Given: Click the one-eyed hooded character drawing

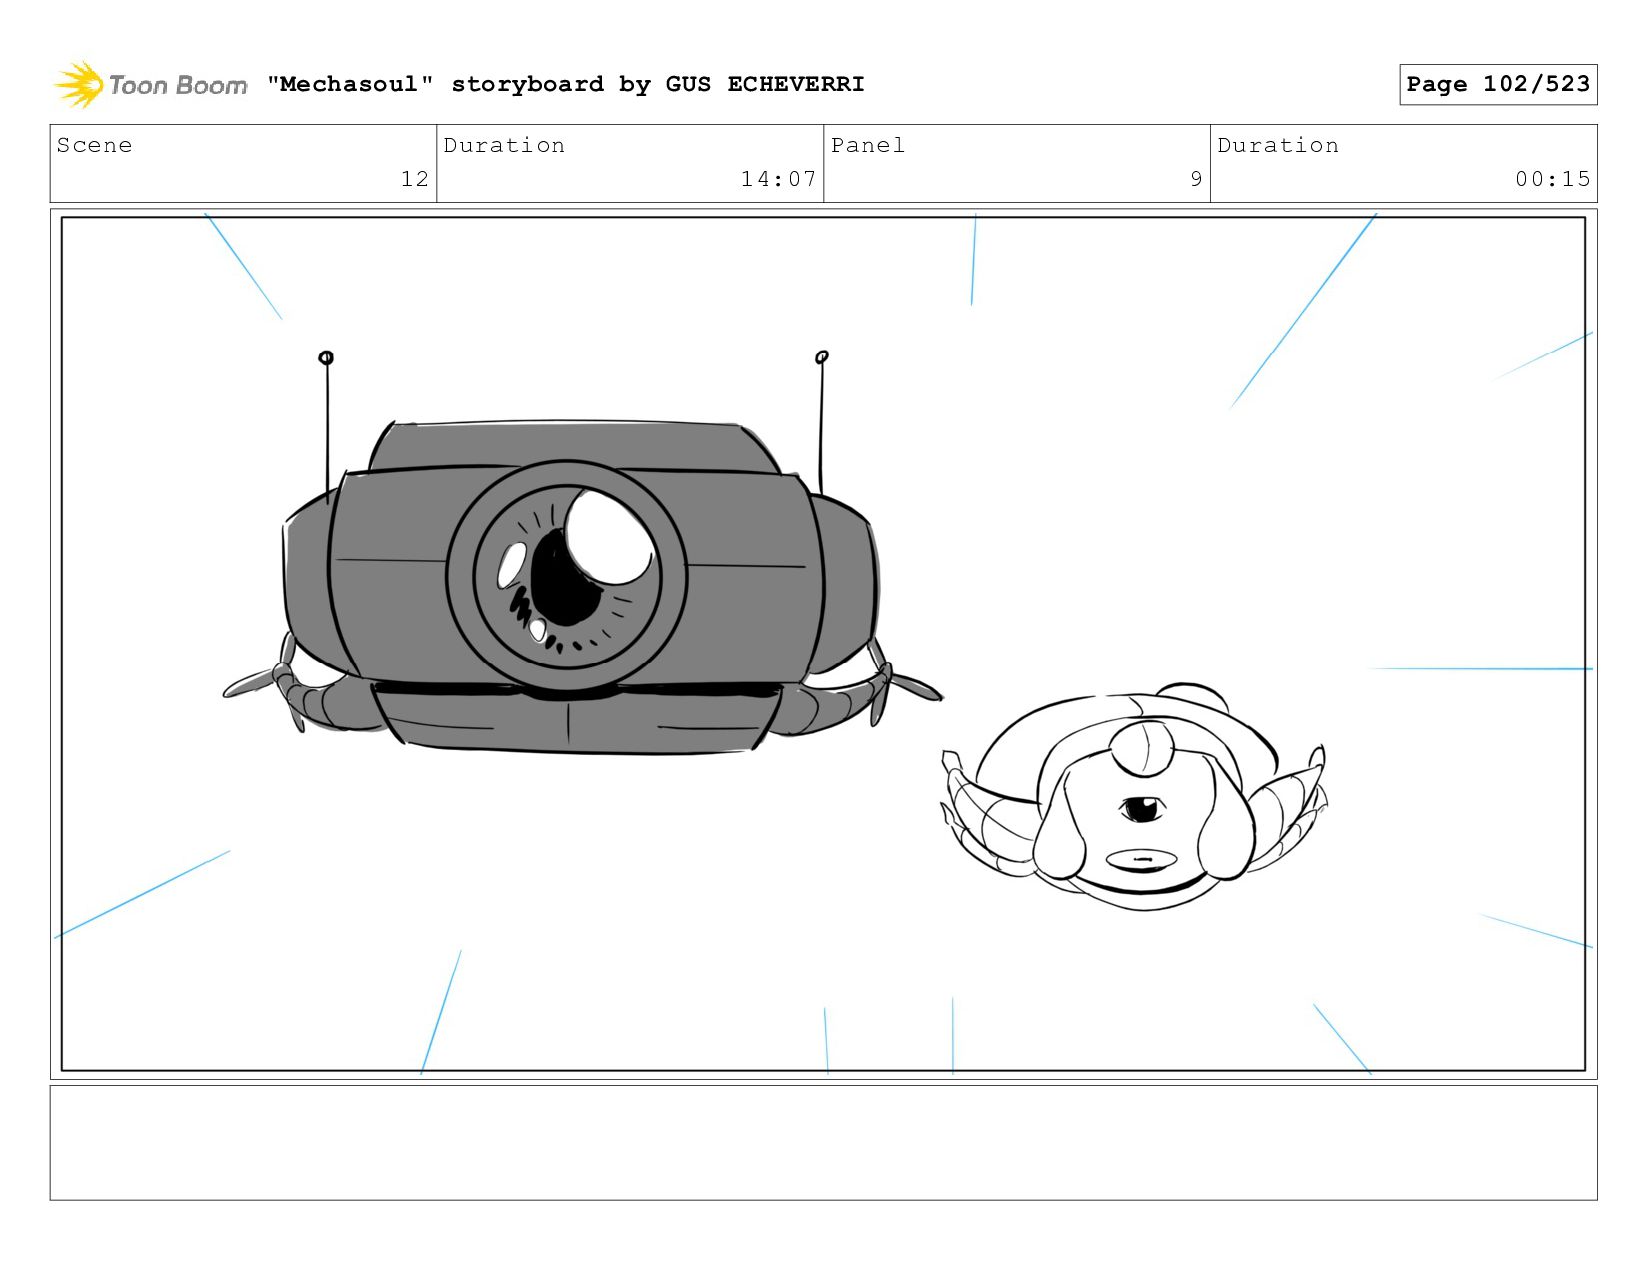Looking at the screenshot, I should [1135, 798].
